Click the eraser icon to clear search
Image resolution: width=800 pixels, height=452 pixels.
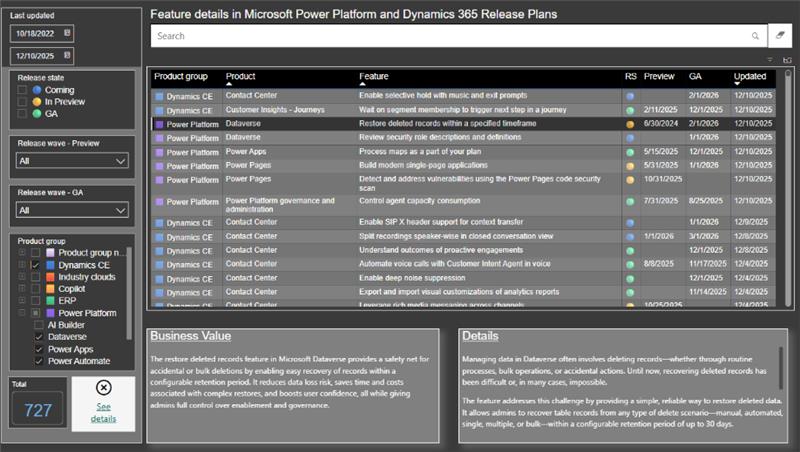click(780, 36)
